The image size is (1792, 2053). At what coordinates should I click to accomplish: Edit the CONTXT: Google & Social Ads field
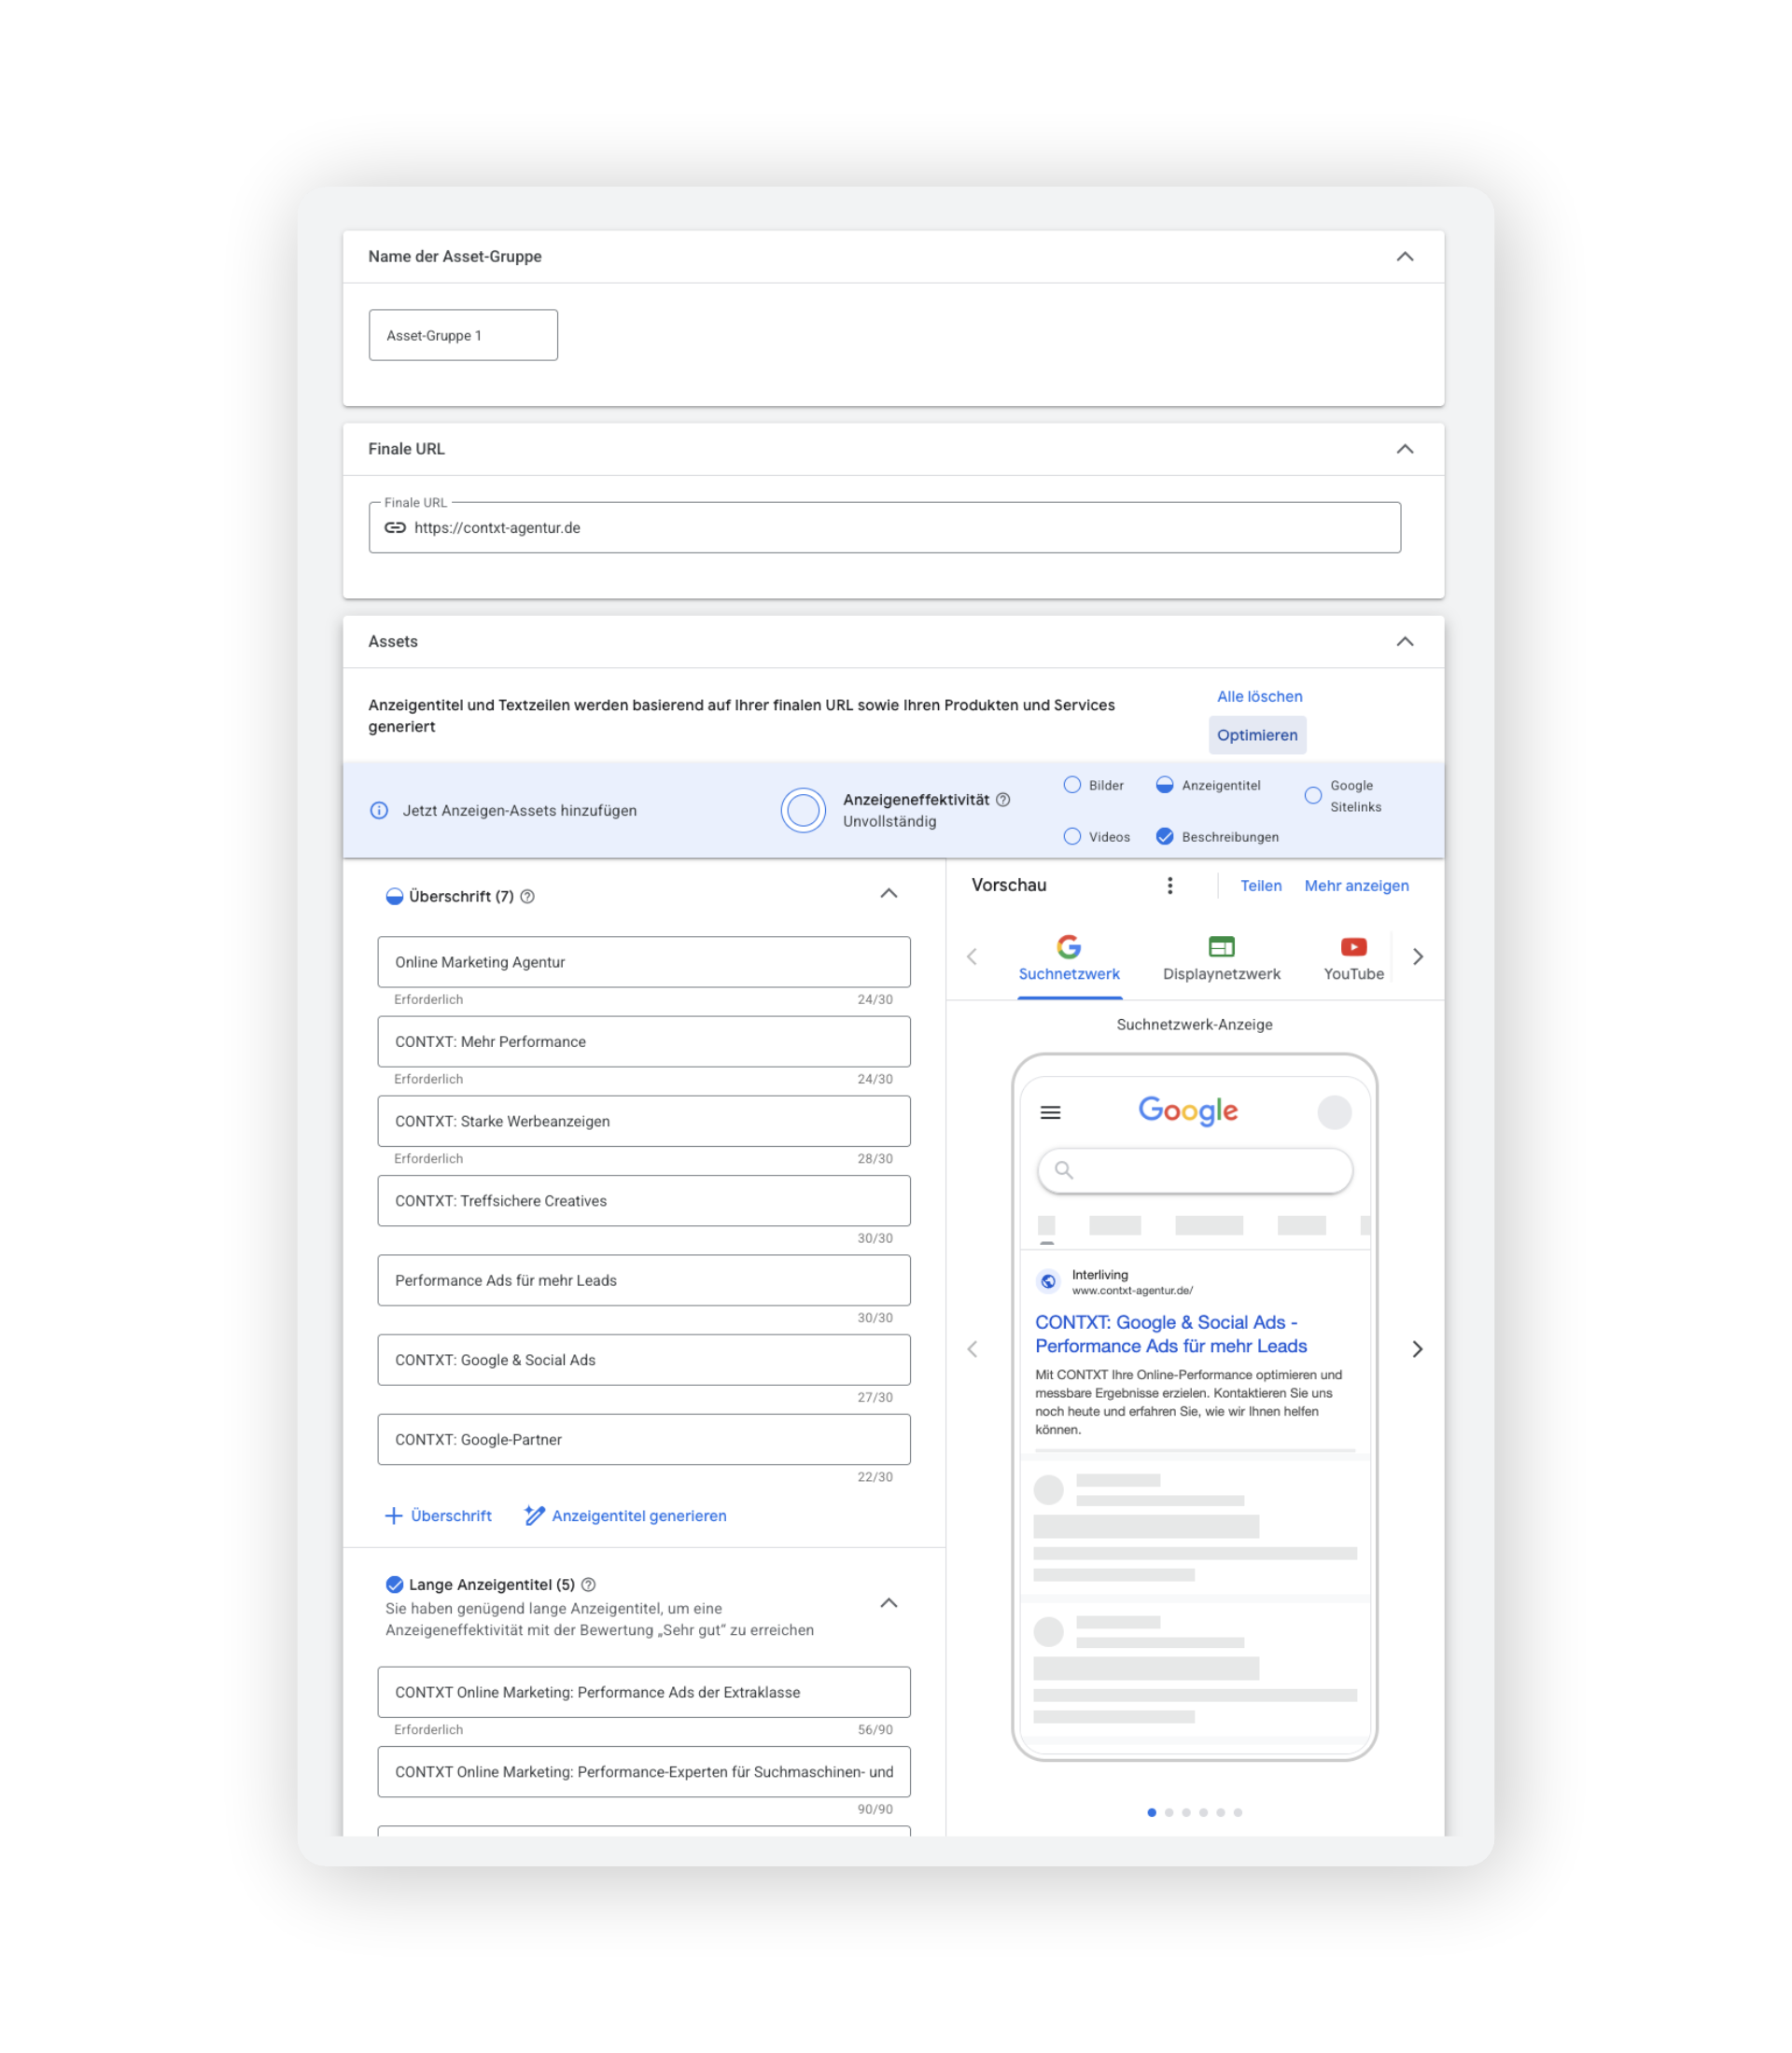(644, 1361)
